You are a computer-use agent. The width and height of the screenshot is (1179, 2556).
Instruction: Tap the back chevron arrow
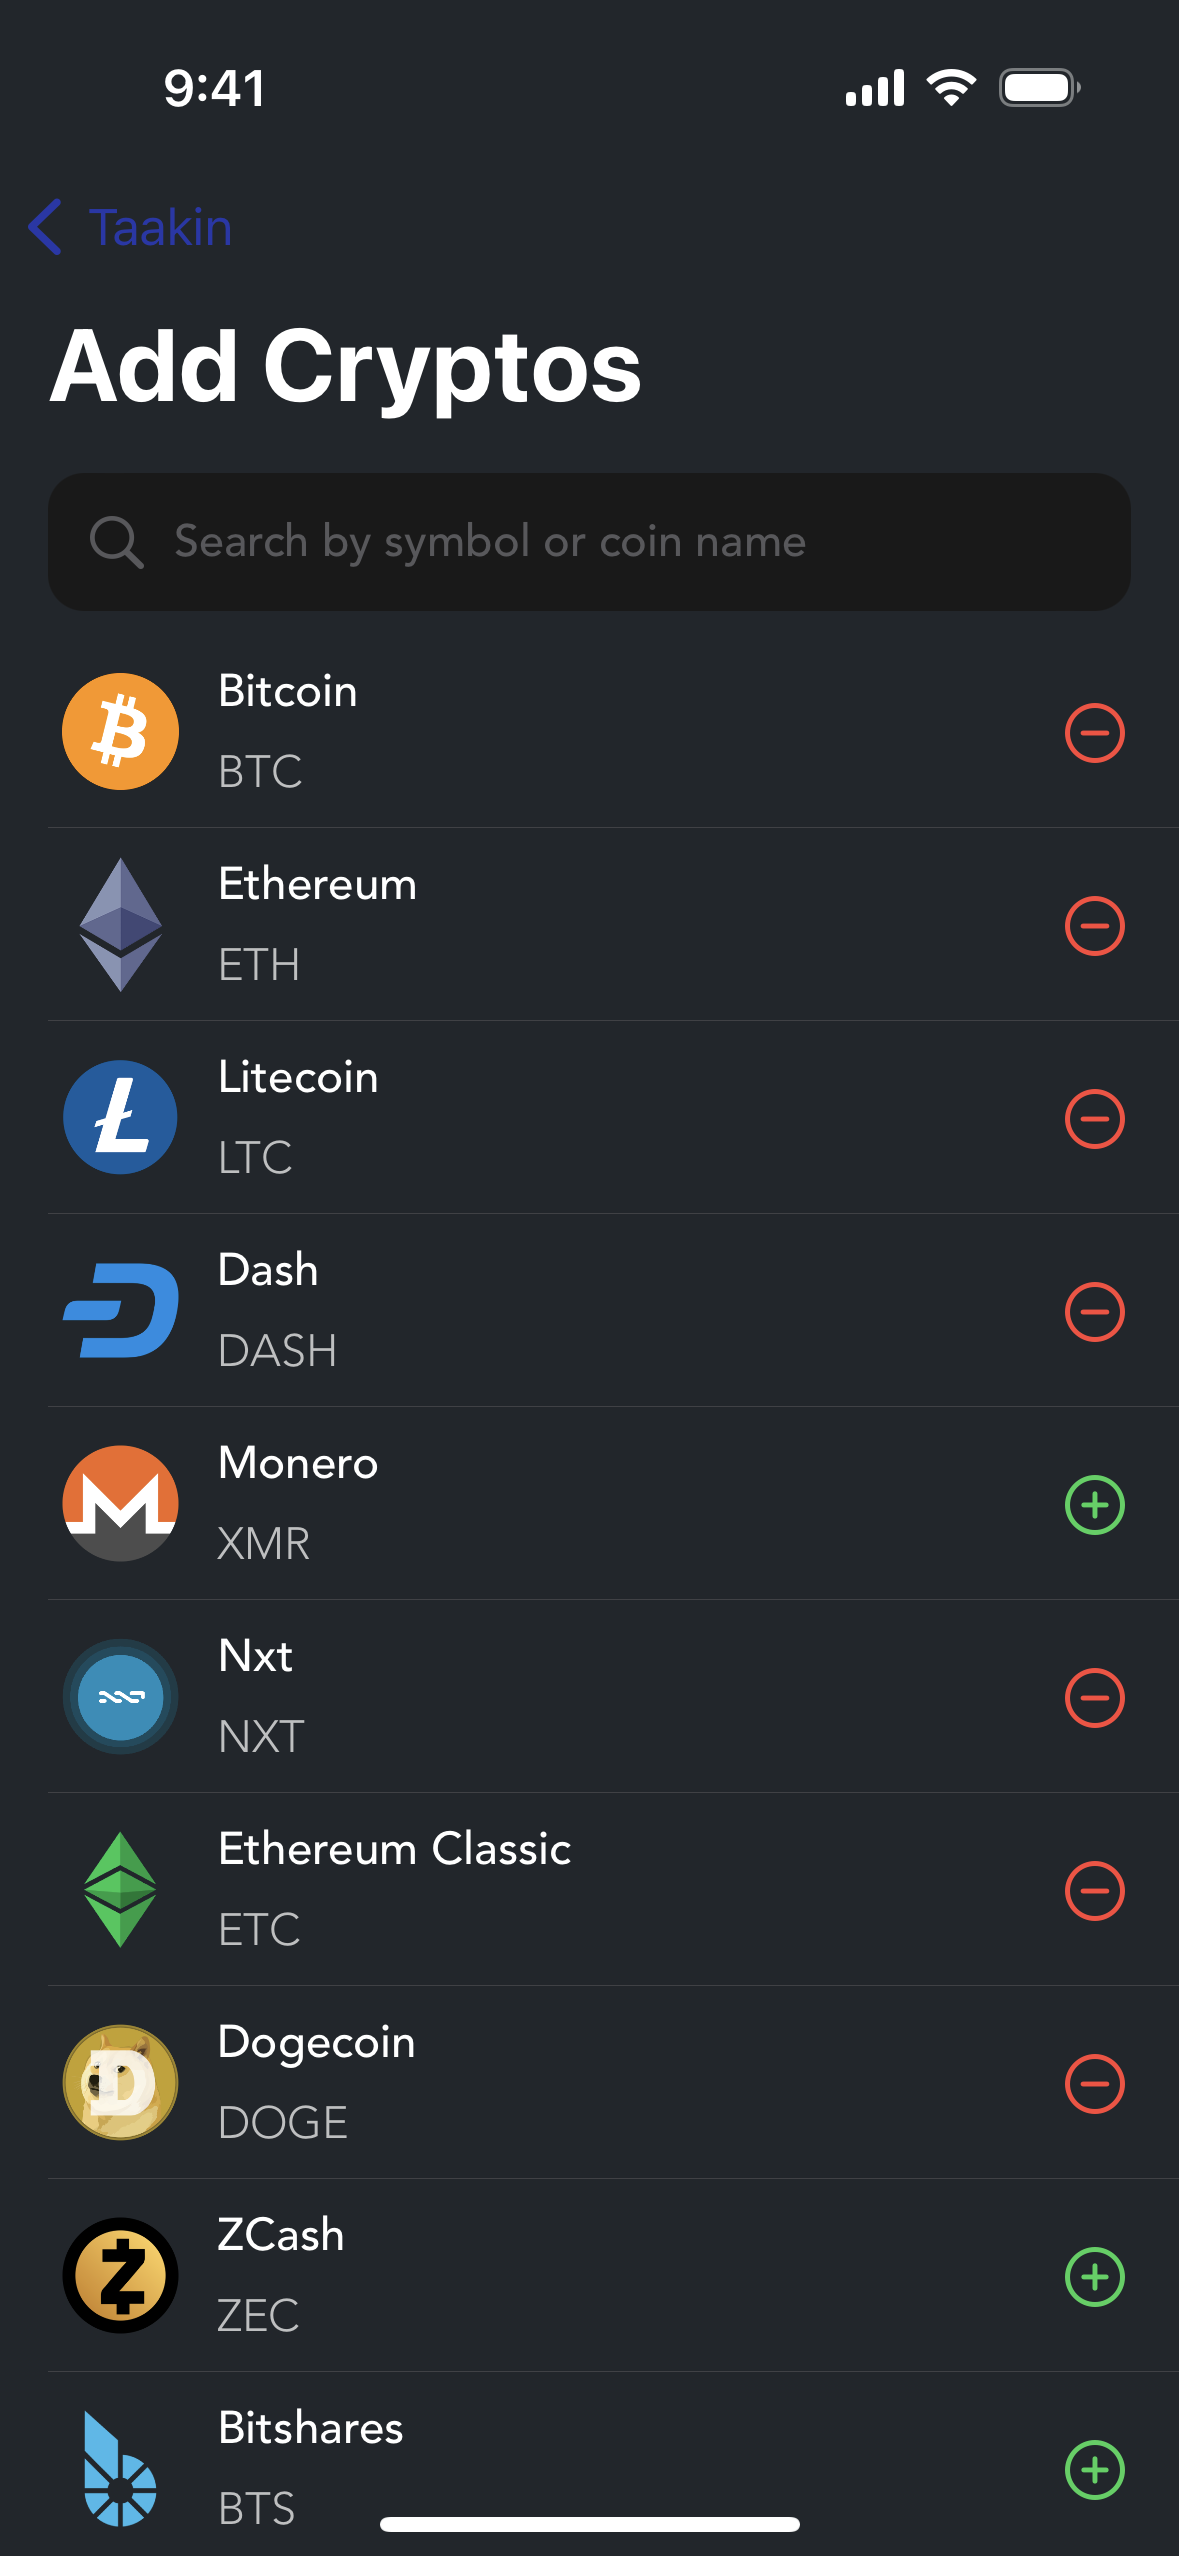(45, 227)
